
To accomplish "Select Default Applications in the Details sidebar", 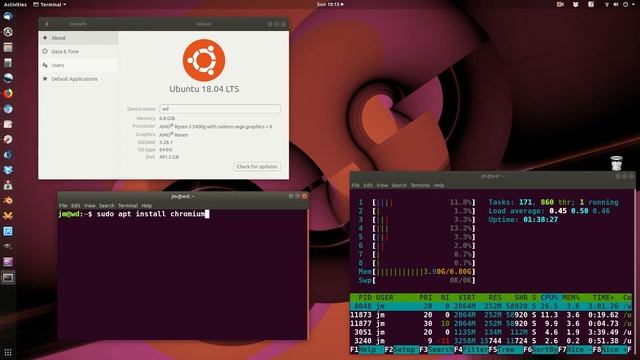I will pos(78,79).
